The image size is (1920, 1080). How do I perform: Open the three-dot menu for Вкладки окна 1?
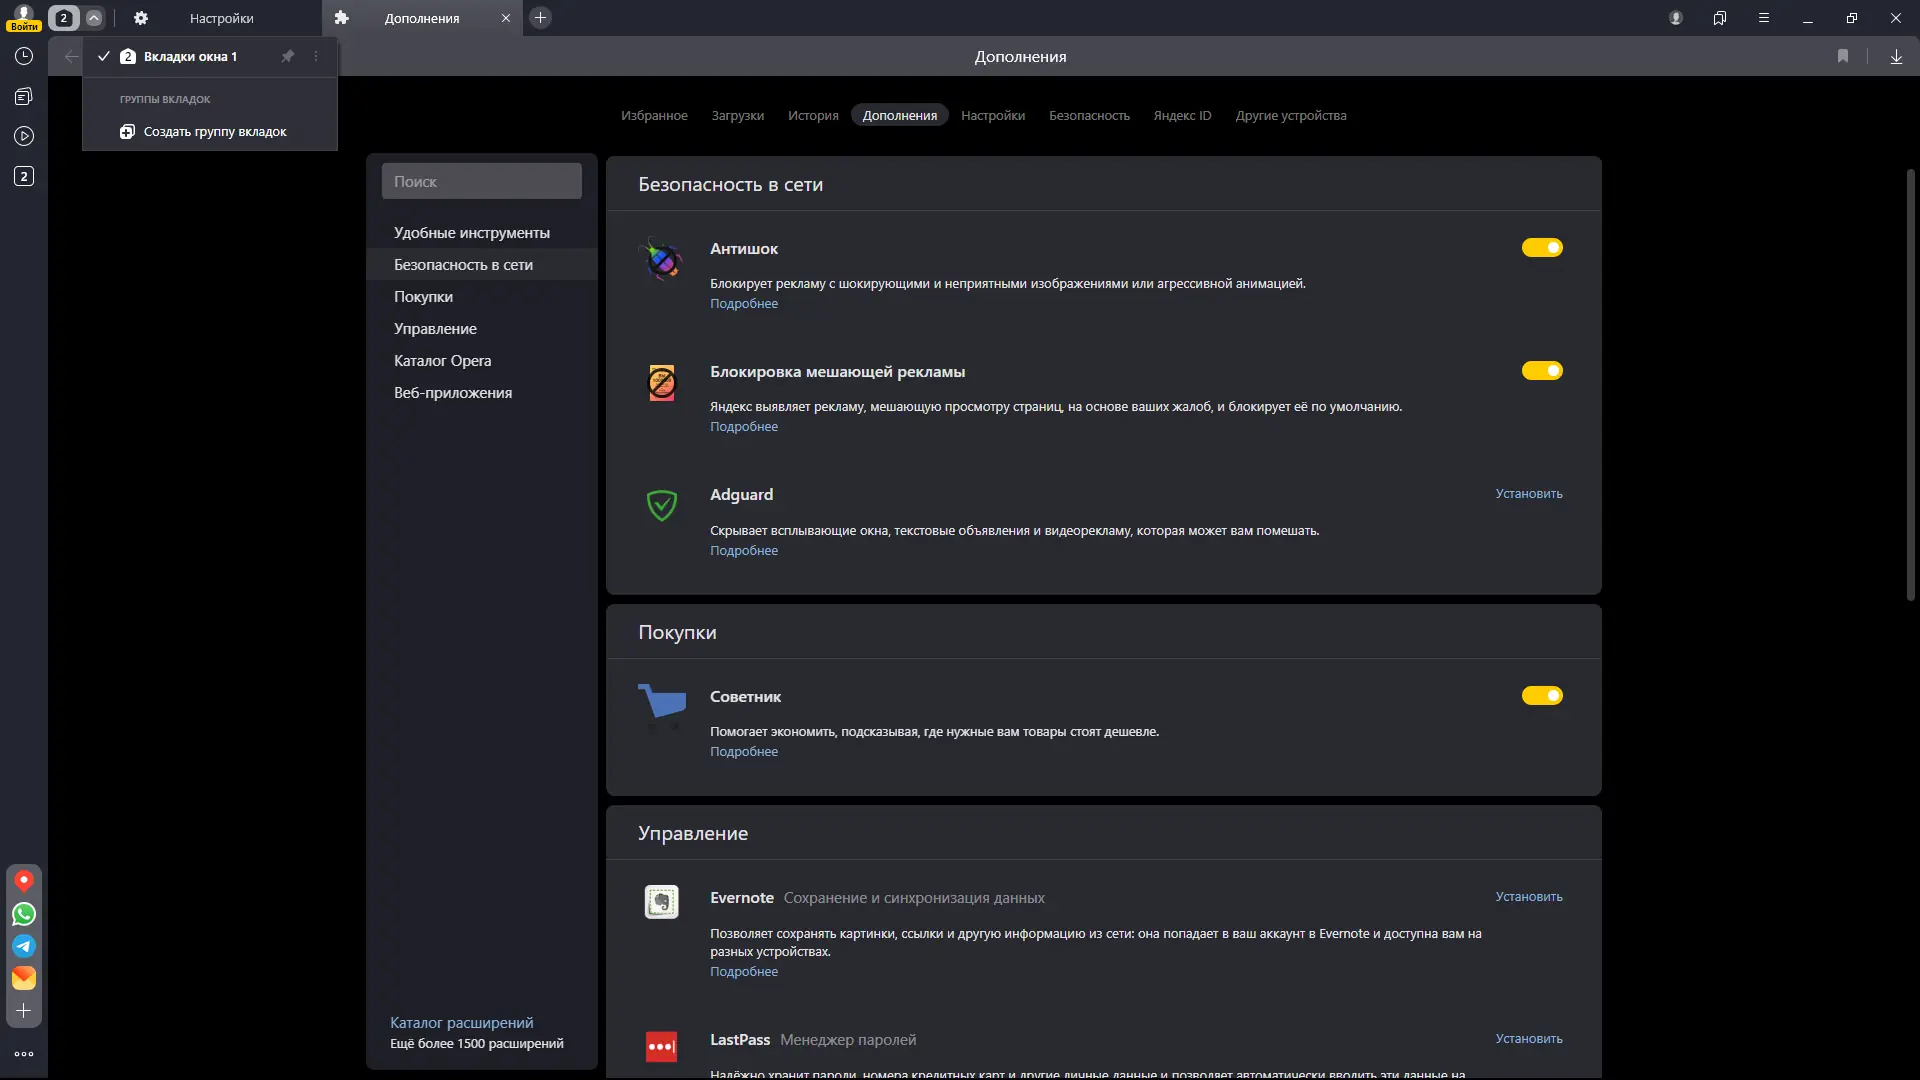[x=316, y=57]
